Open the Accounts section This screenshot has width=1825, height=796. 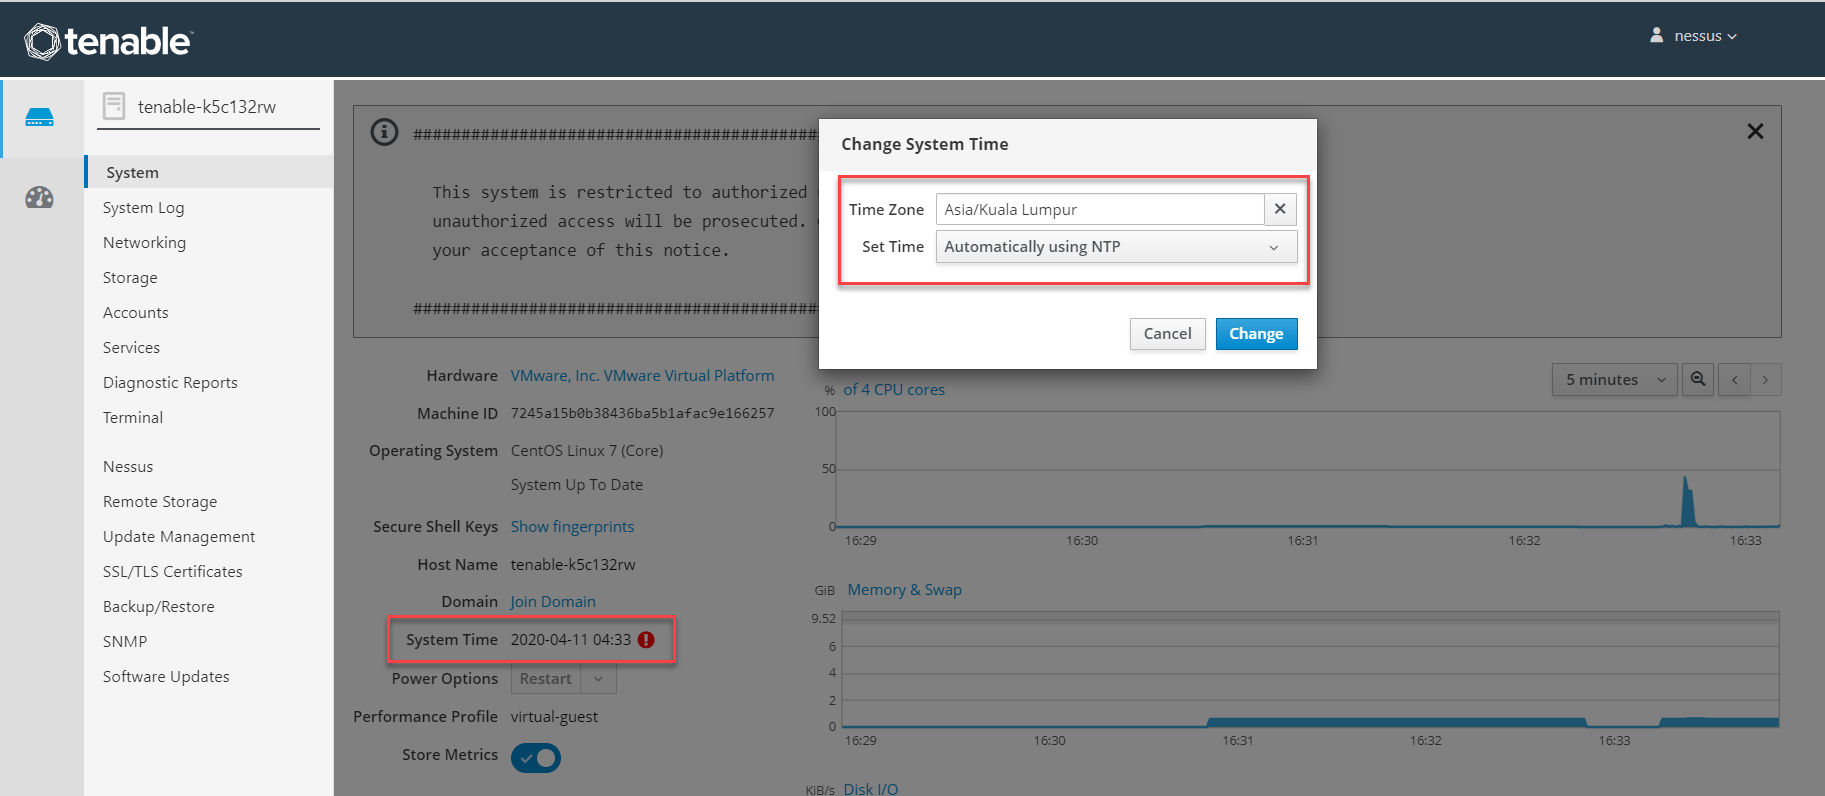point(135,312)
